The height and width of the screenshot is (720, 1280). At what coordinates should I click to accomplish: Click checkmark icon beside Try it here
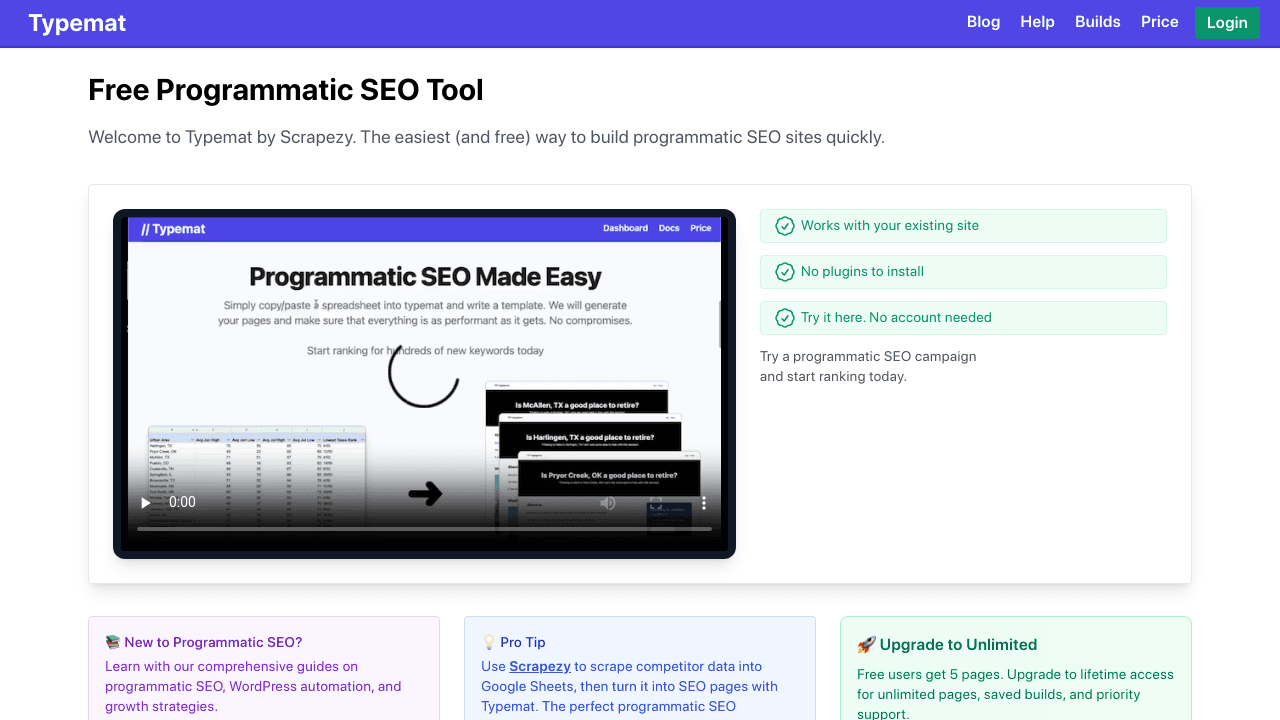tap(785, 318)
